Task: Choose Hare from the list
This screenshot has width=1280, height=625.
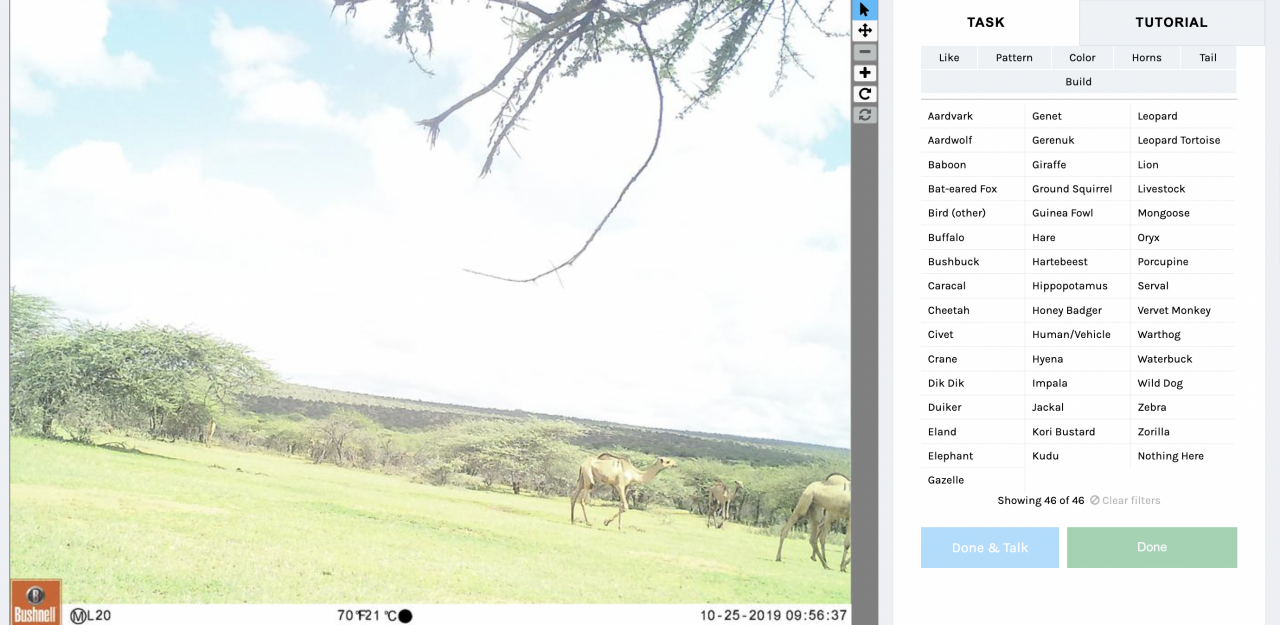Action: point(1078,238)
